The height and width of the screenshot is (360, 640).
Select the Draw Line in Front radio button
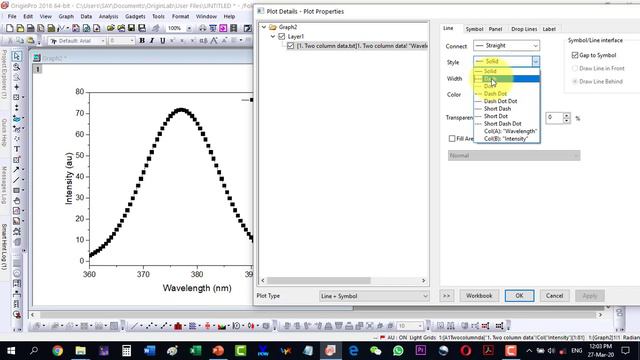pyautogui.click(x=575, y=68)
